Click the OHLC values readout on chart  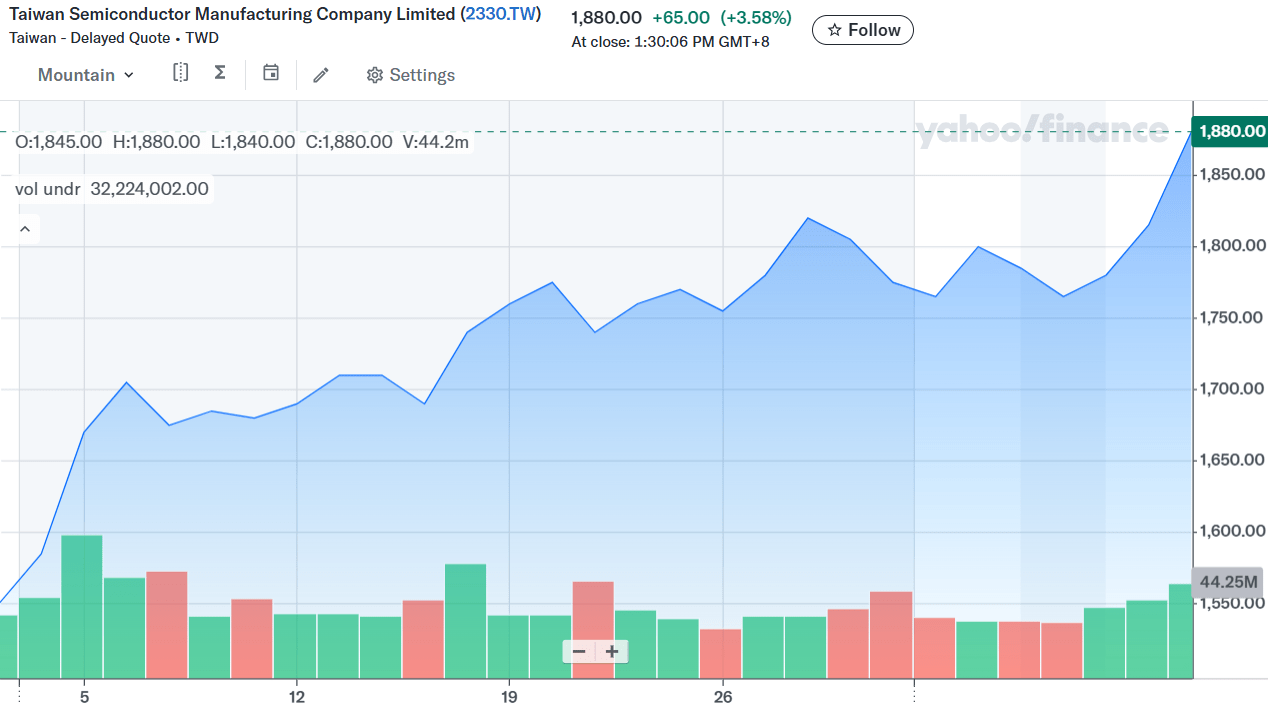[x=242, y=142]
